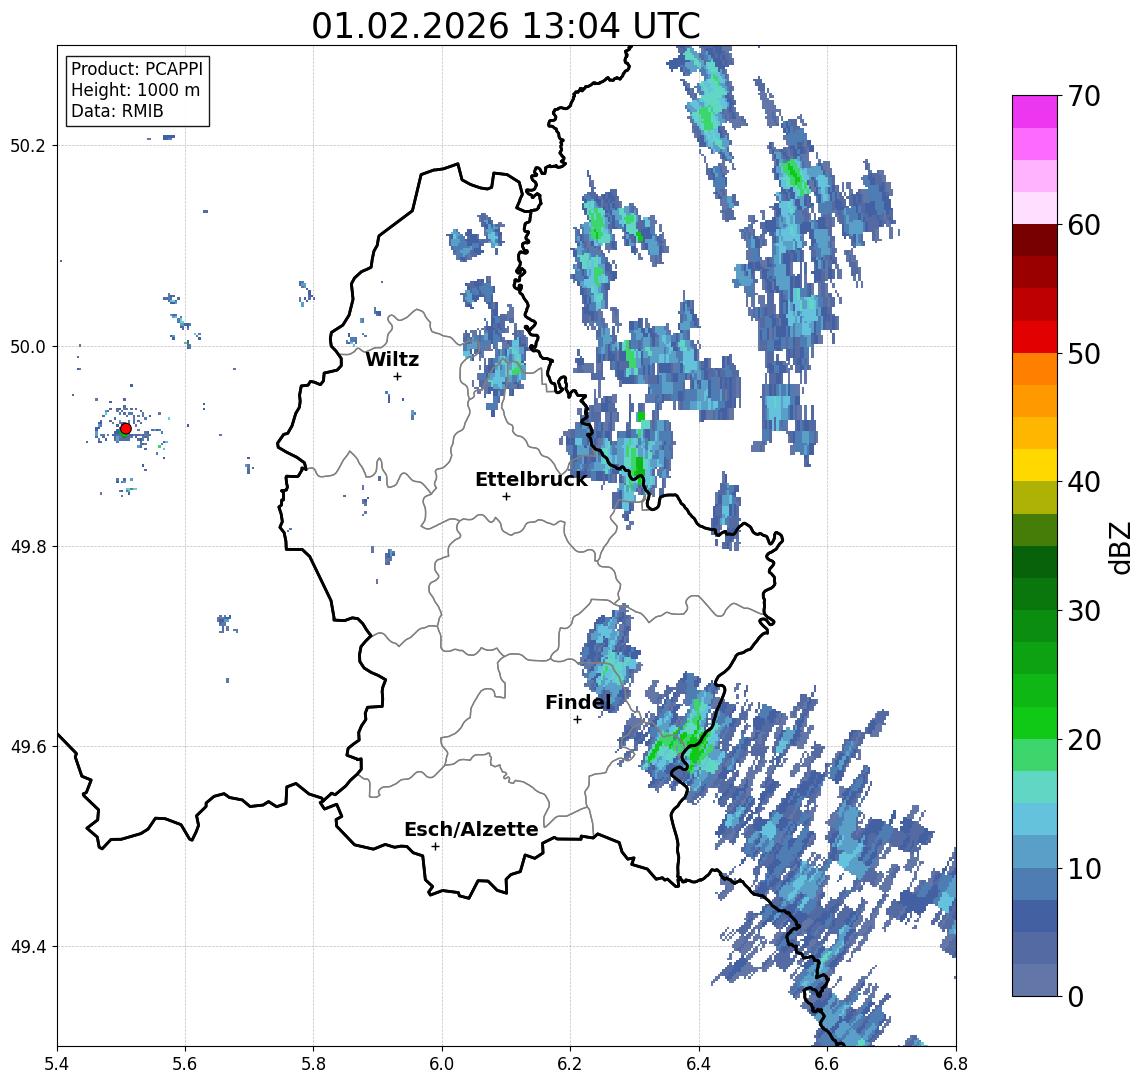Click the latitude tick label 49.4
This screenshot has width=1145, height=1084.
click(x=28, y=947)
